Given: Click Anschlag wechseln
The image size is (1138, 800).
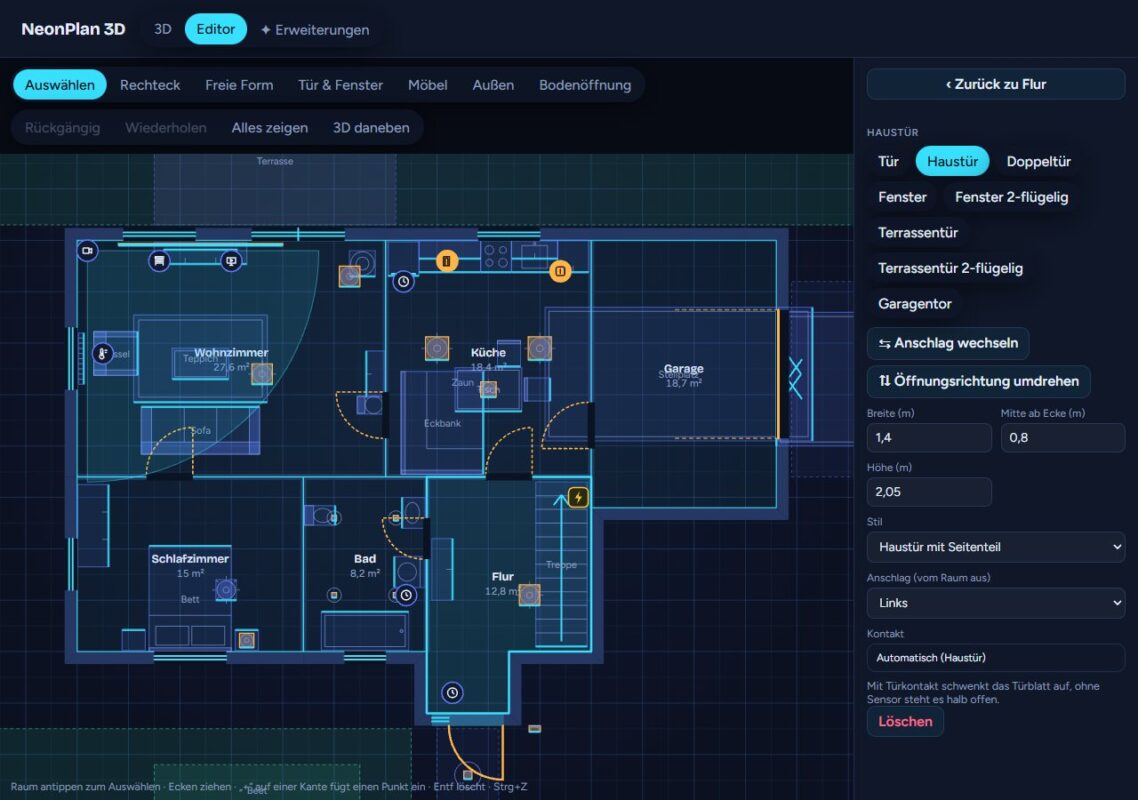Looking at the screenshot, I should tap(948, 343).
